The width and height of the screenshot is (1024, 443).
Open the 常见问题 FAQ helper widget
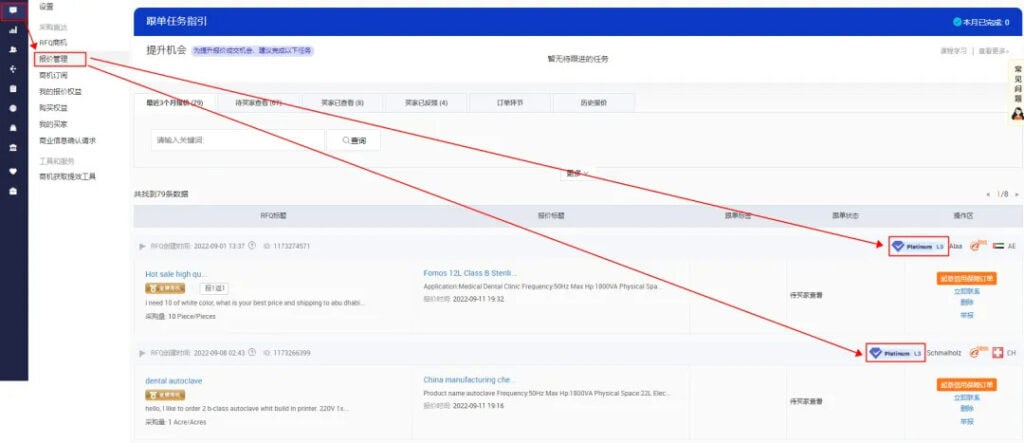coord(1016,92)
